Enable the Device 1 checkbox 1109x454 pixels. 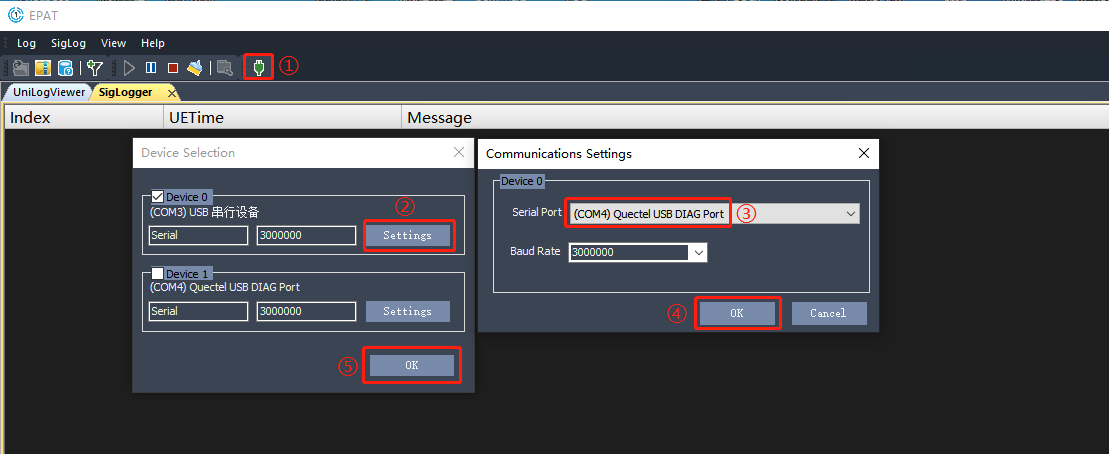[157, 274]
